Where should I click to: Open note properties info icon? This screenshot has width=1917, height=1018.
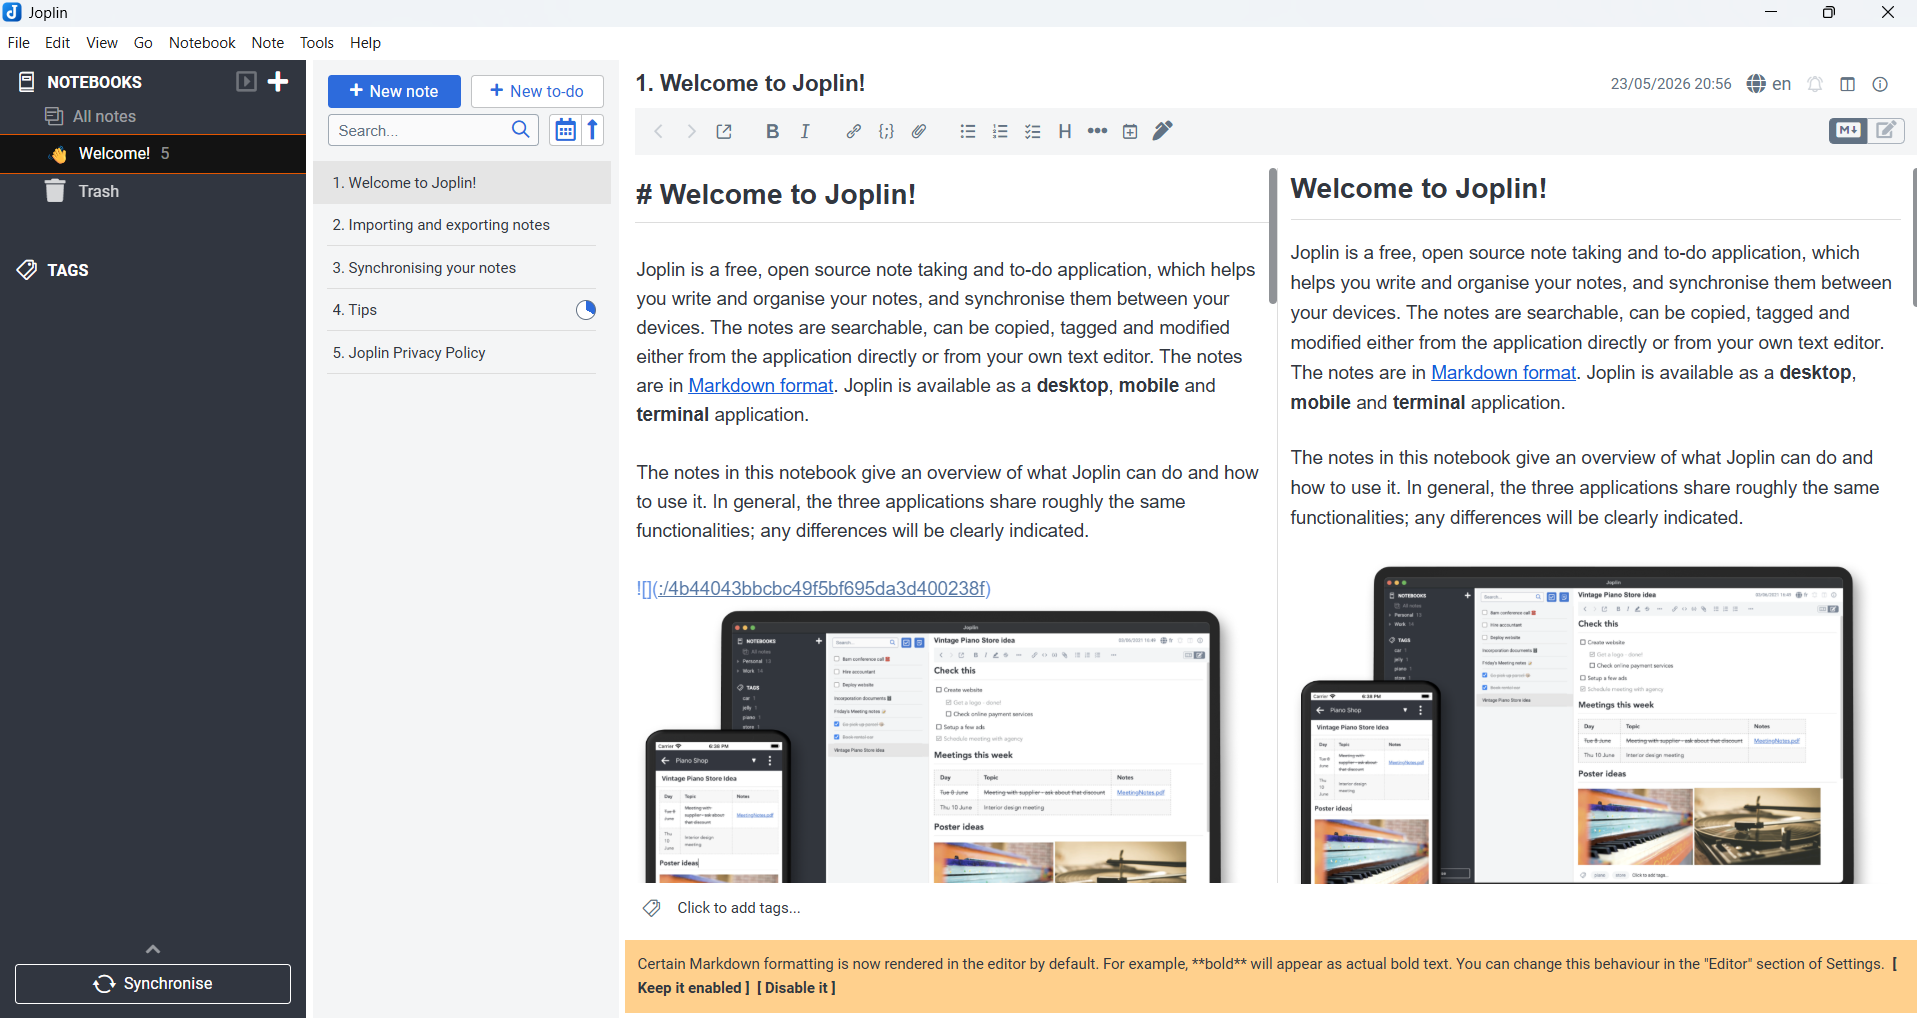click(1880, 84)
